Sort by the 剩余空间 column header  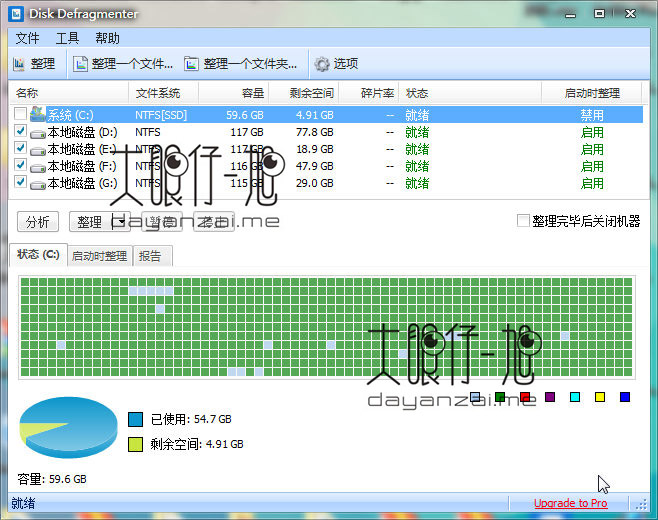(303, 93)
